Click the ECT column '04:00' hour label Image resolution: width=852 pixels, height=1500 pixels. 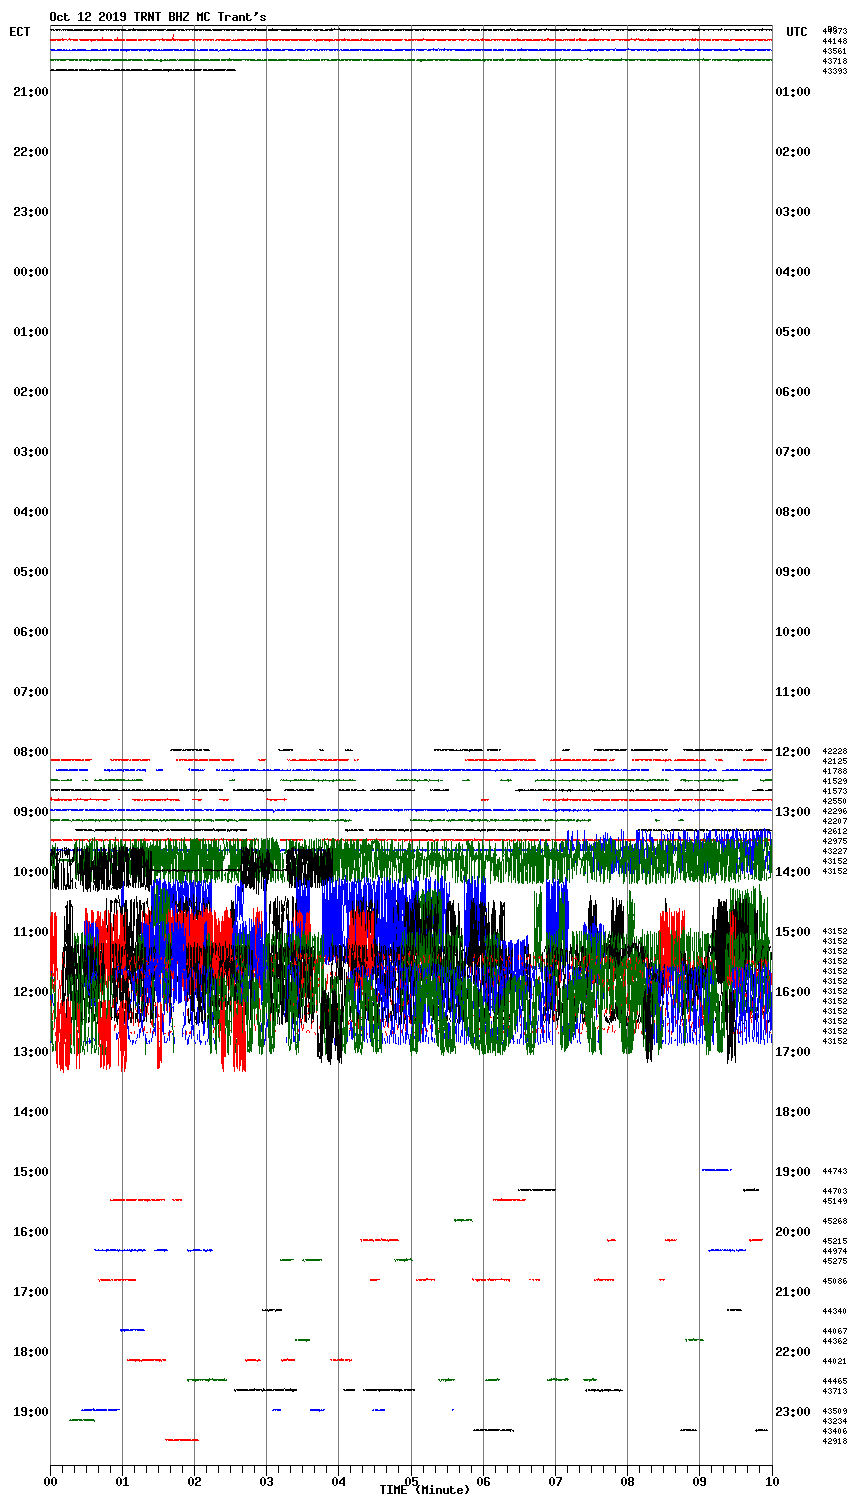[31, 512]
